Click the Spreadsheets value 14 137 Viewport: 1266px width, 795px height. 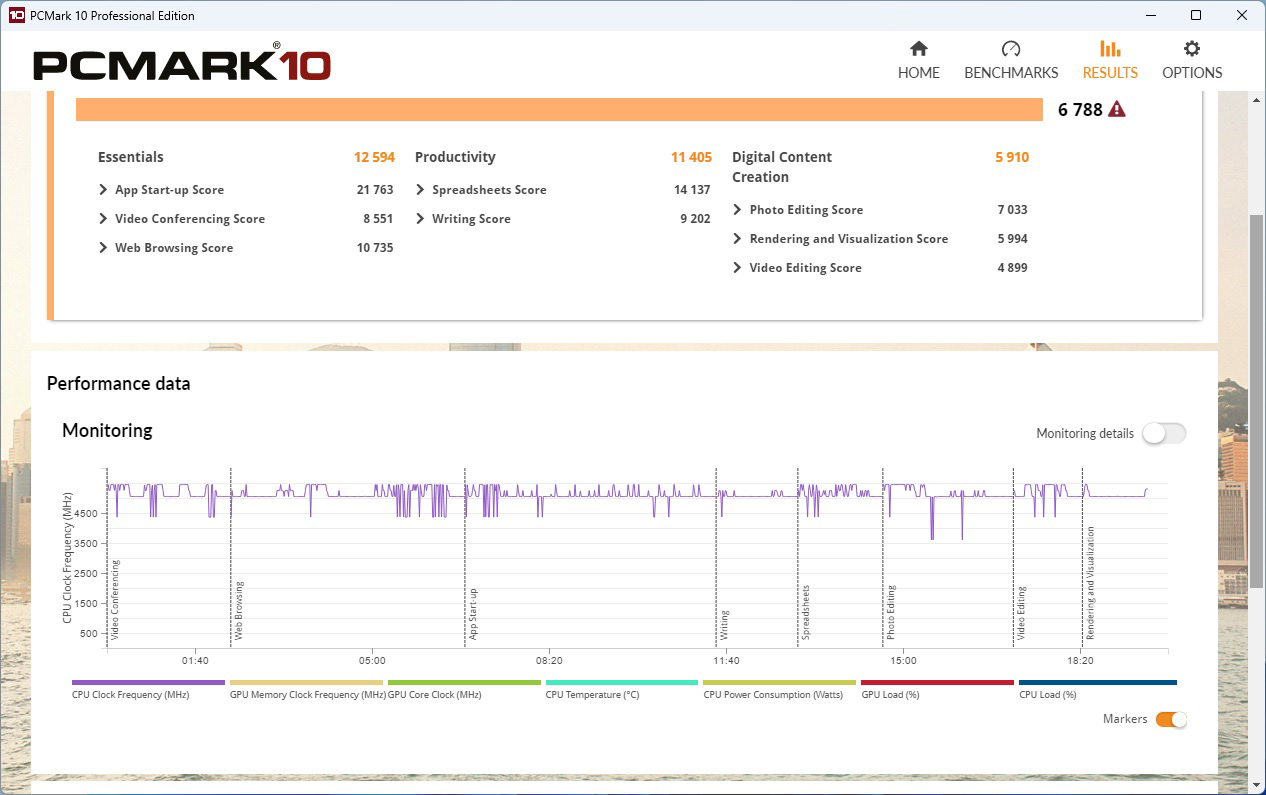tap(692, 190)
